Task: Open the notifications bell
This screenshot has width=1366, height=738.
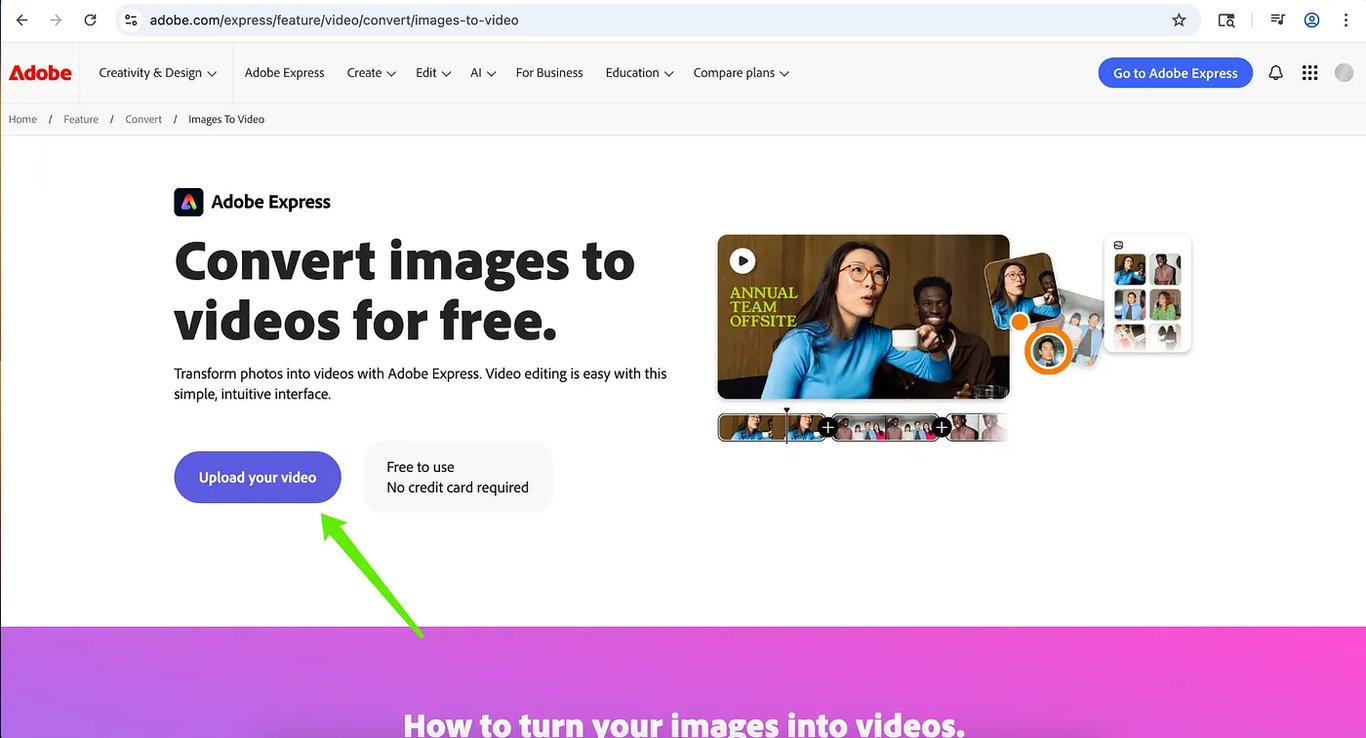Action: click(x=1276, y=73)
